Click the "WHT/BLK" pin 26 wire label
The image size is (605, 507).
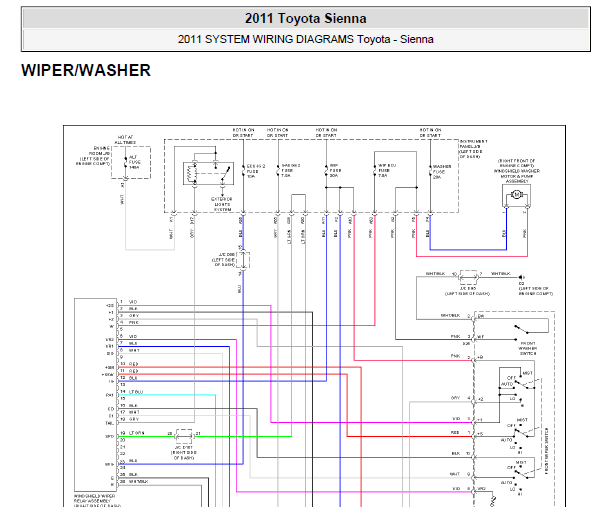point(138,481)
